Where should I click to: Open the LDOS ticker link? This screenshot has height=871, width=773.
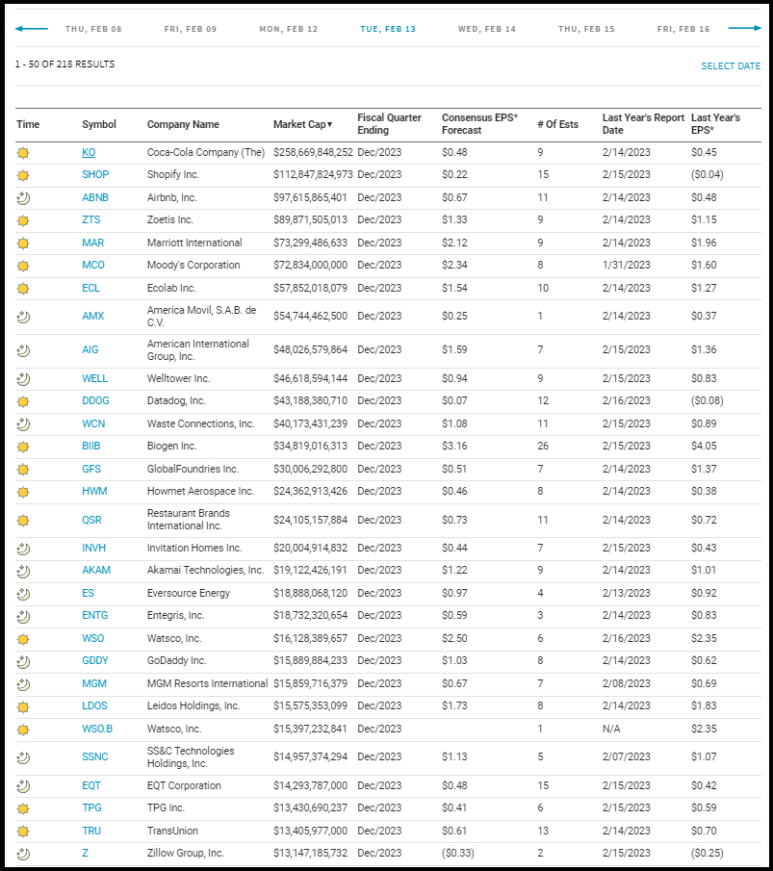click(x=95, y=706)
